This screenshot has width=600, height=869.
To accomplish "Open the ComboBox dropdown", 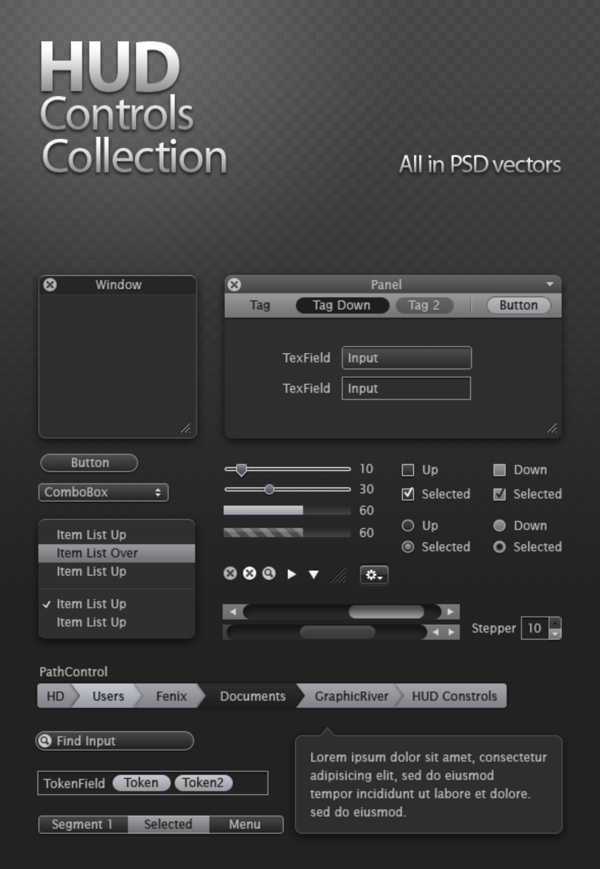I will [103, 492].
